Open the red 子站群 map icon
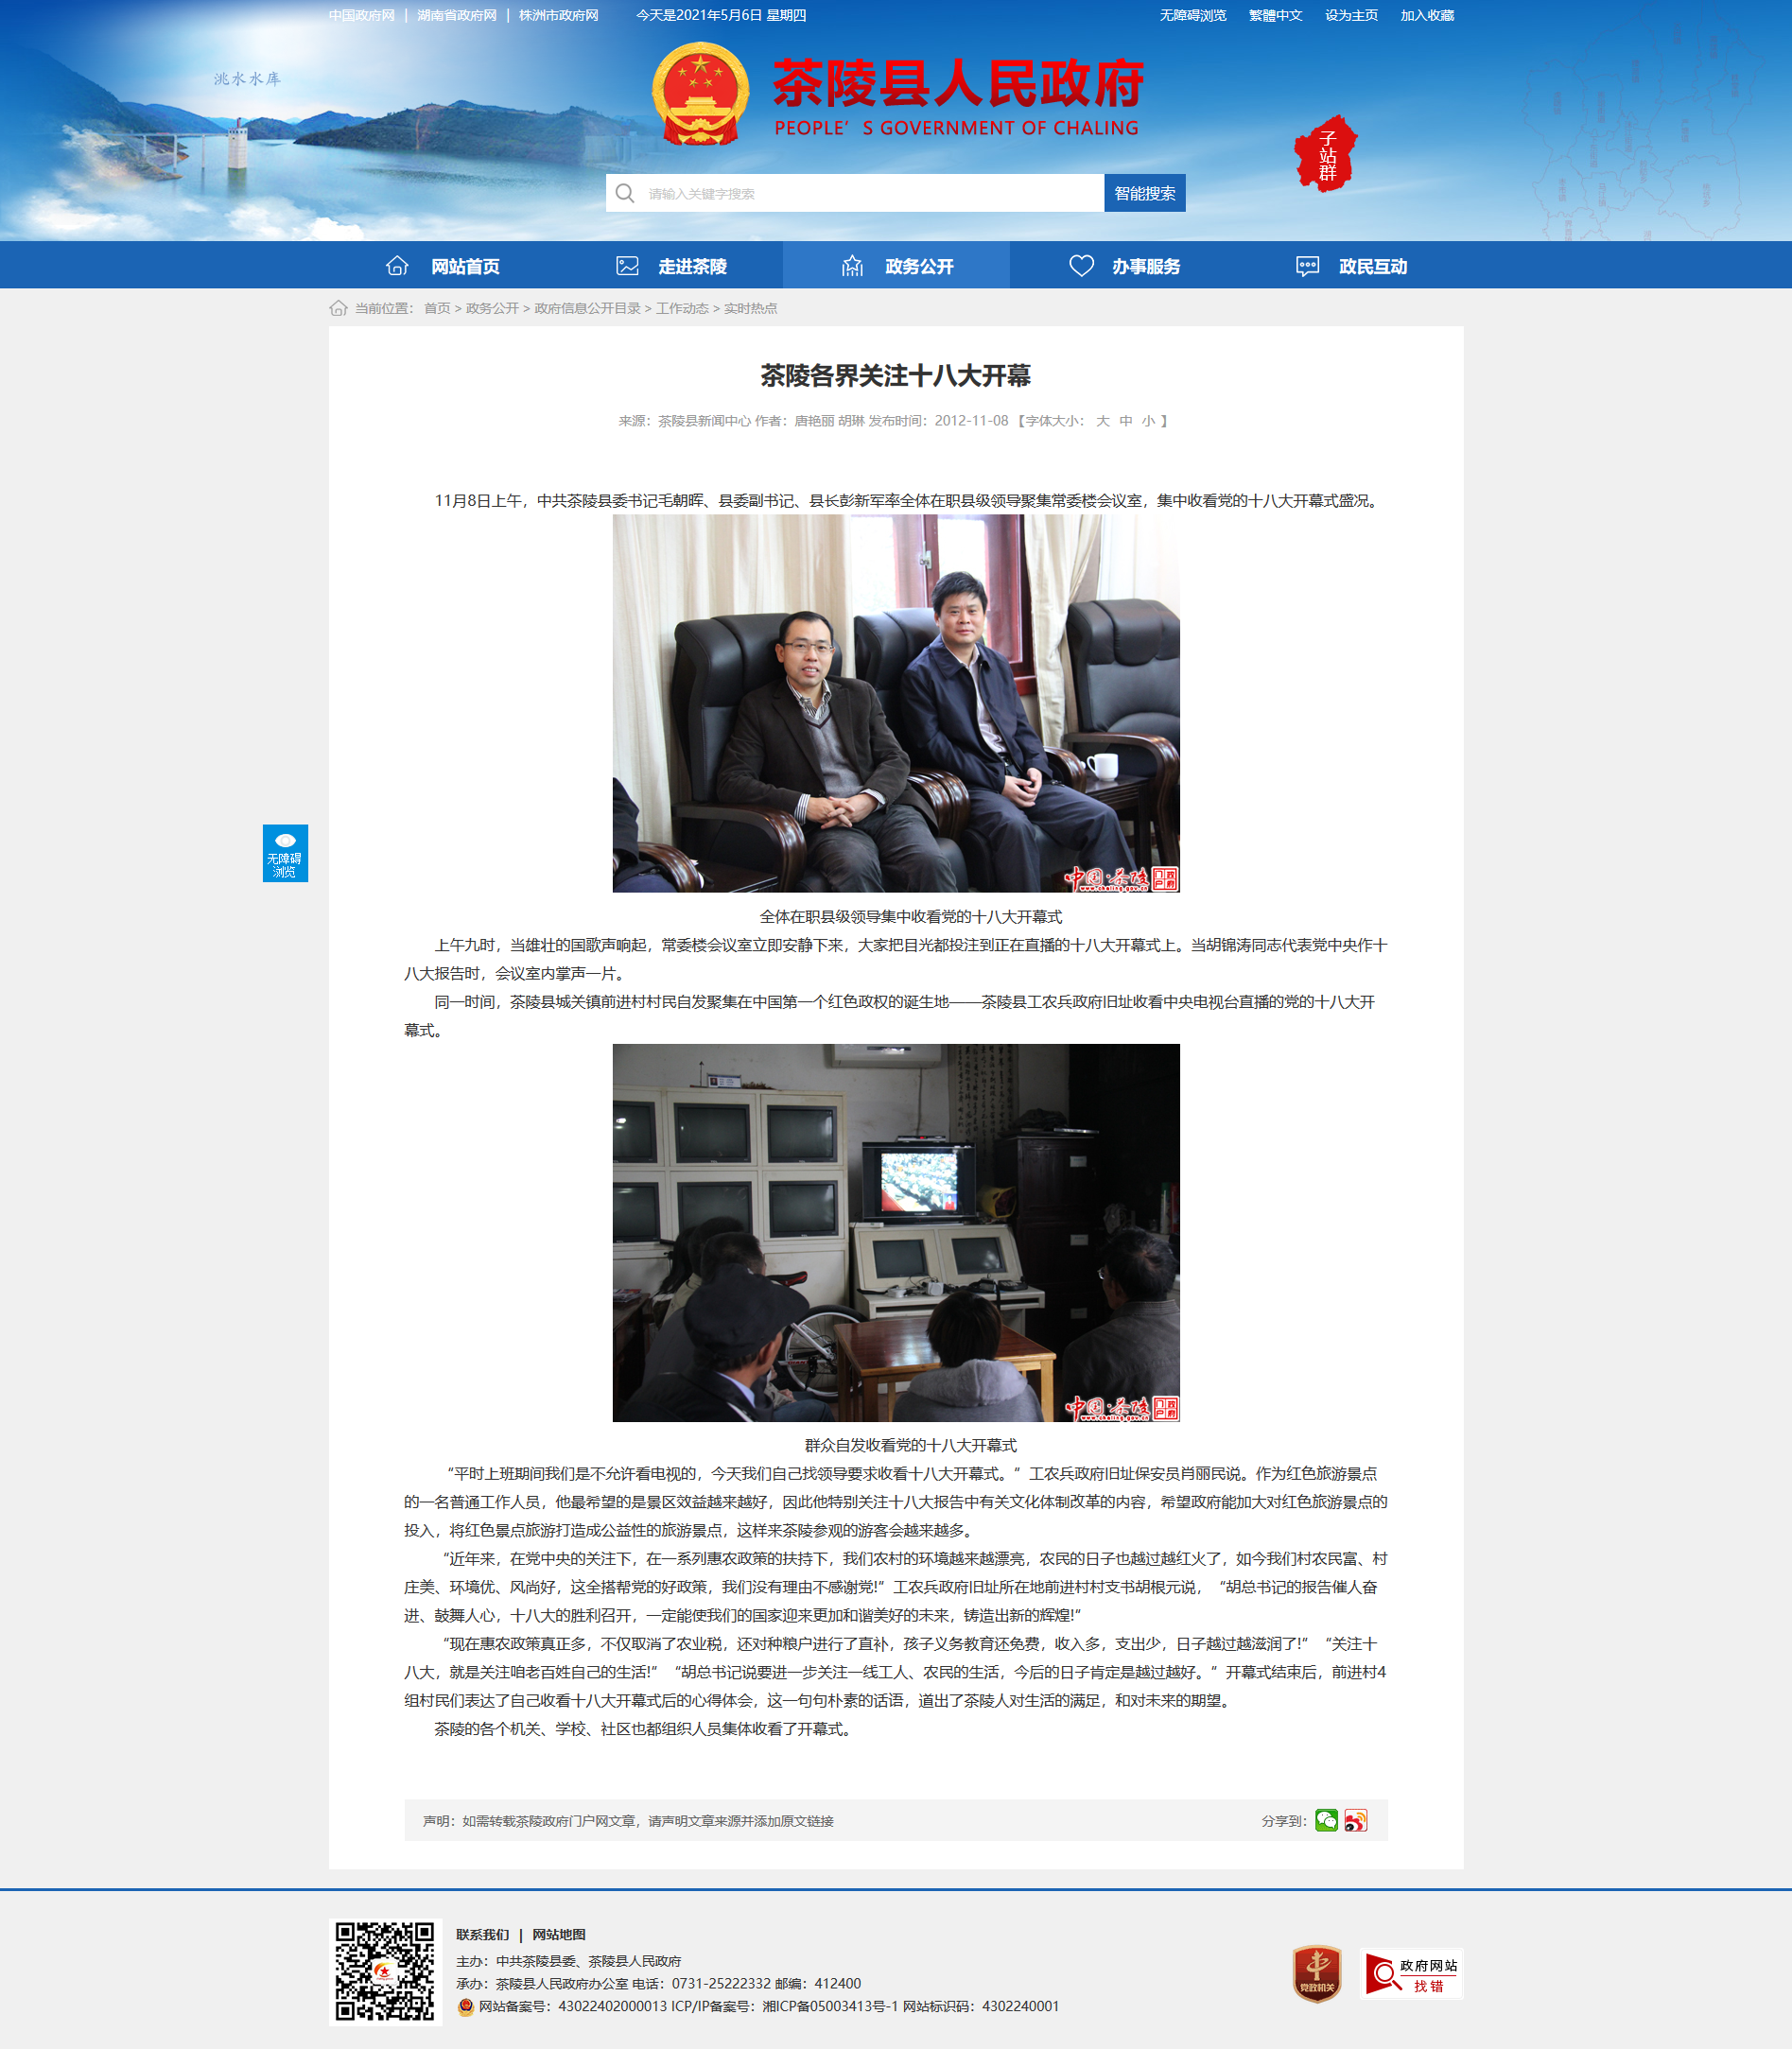 [1326, 154]
